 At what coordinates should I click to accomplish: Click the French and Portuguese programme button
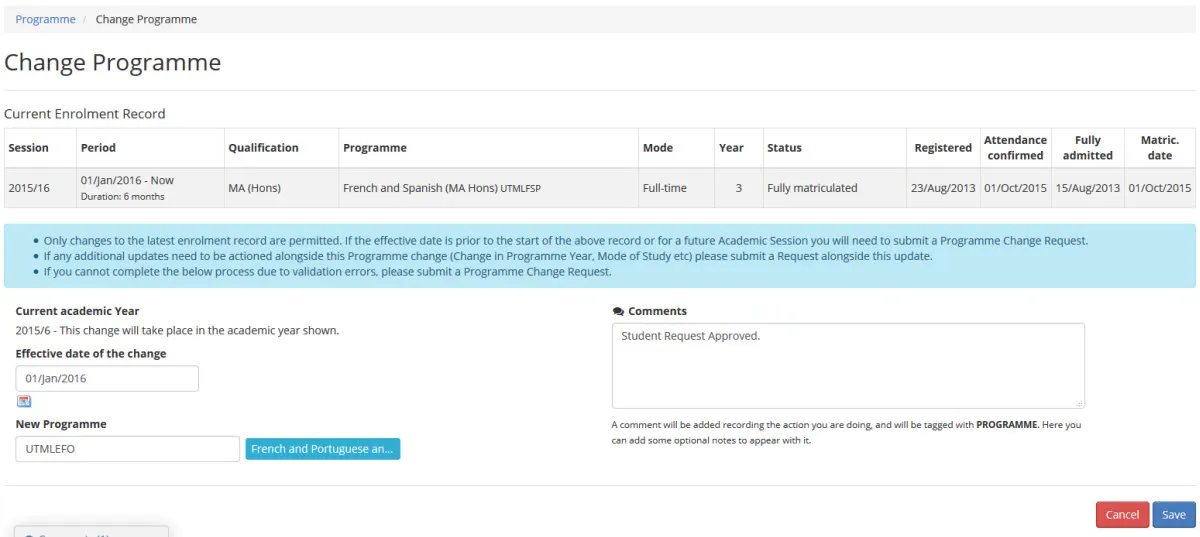tap(322, 449)
